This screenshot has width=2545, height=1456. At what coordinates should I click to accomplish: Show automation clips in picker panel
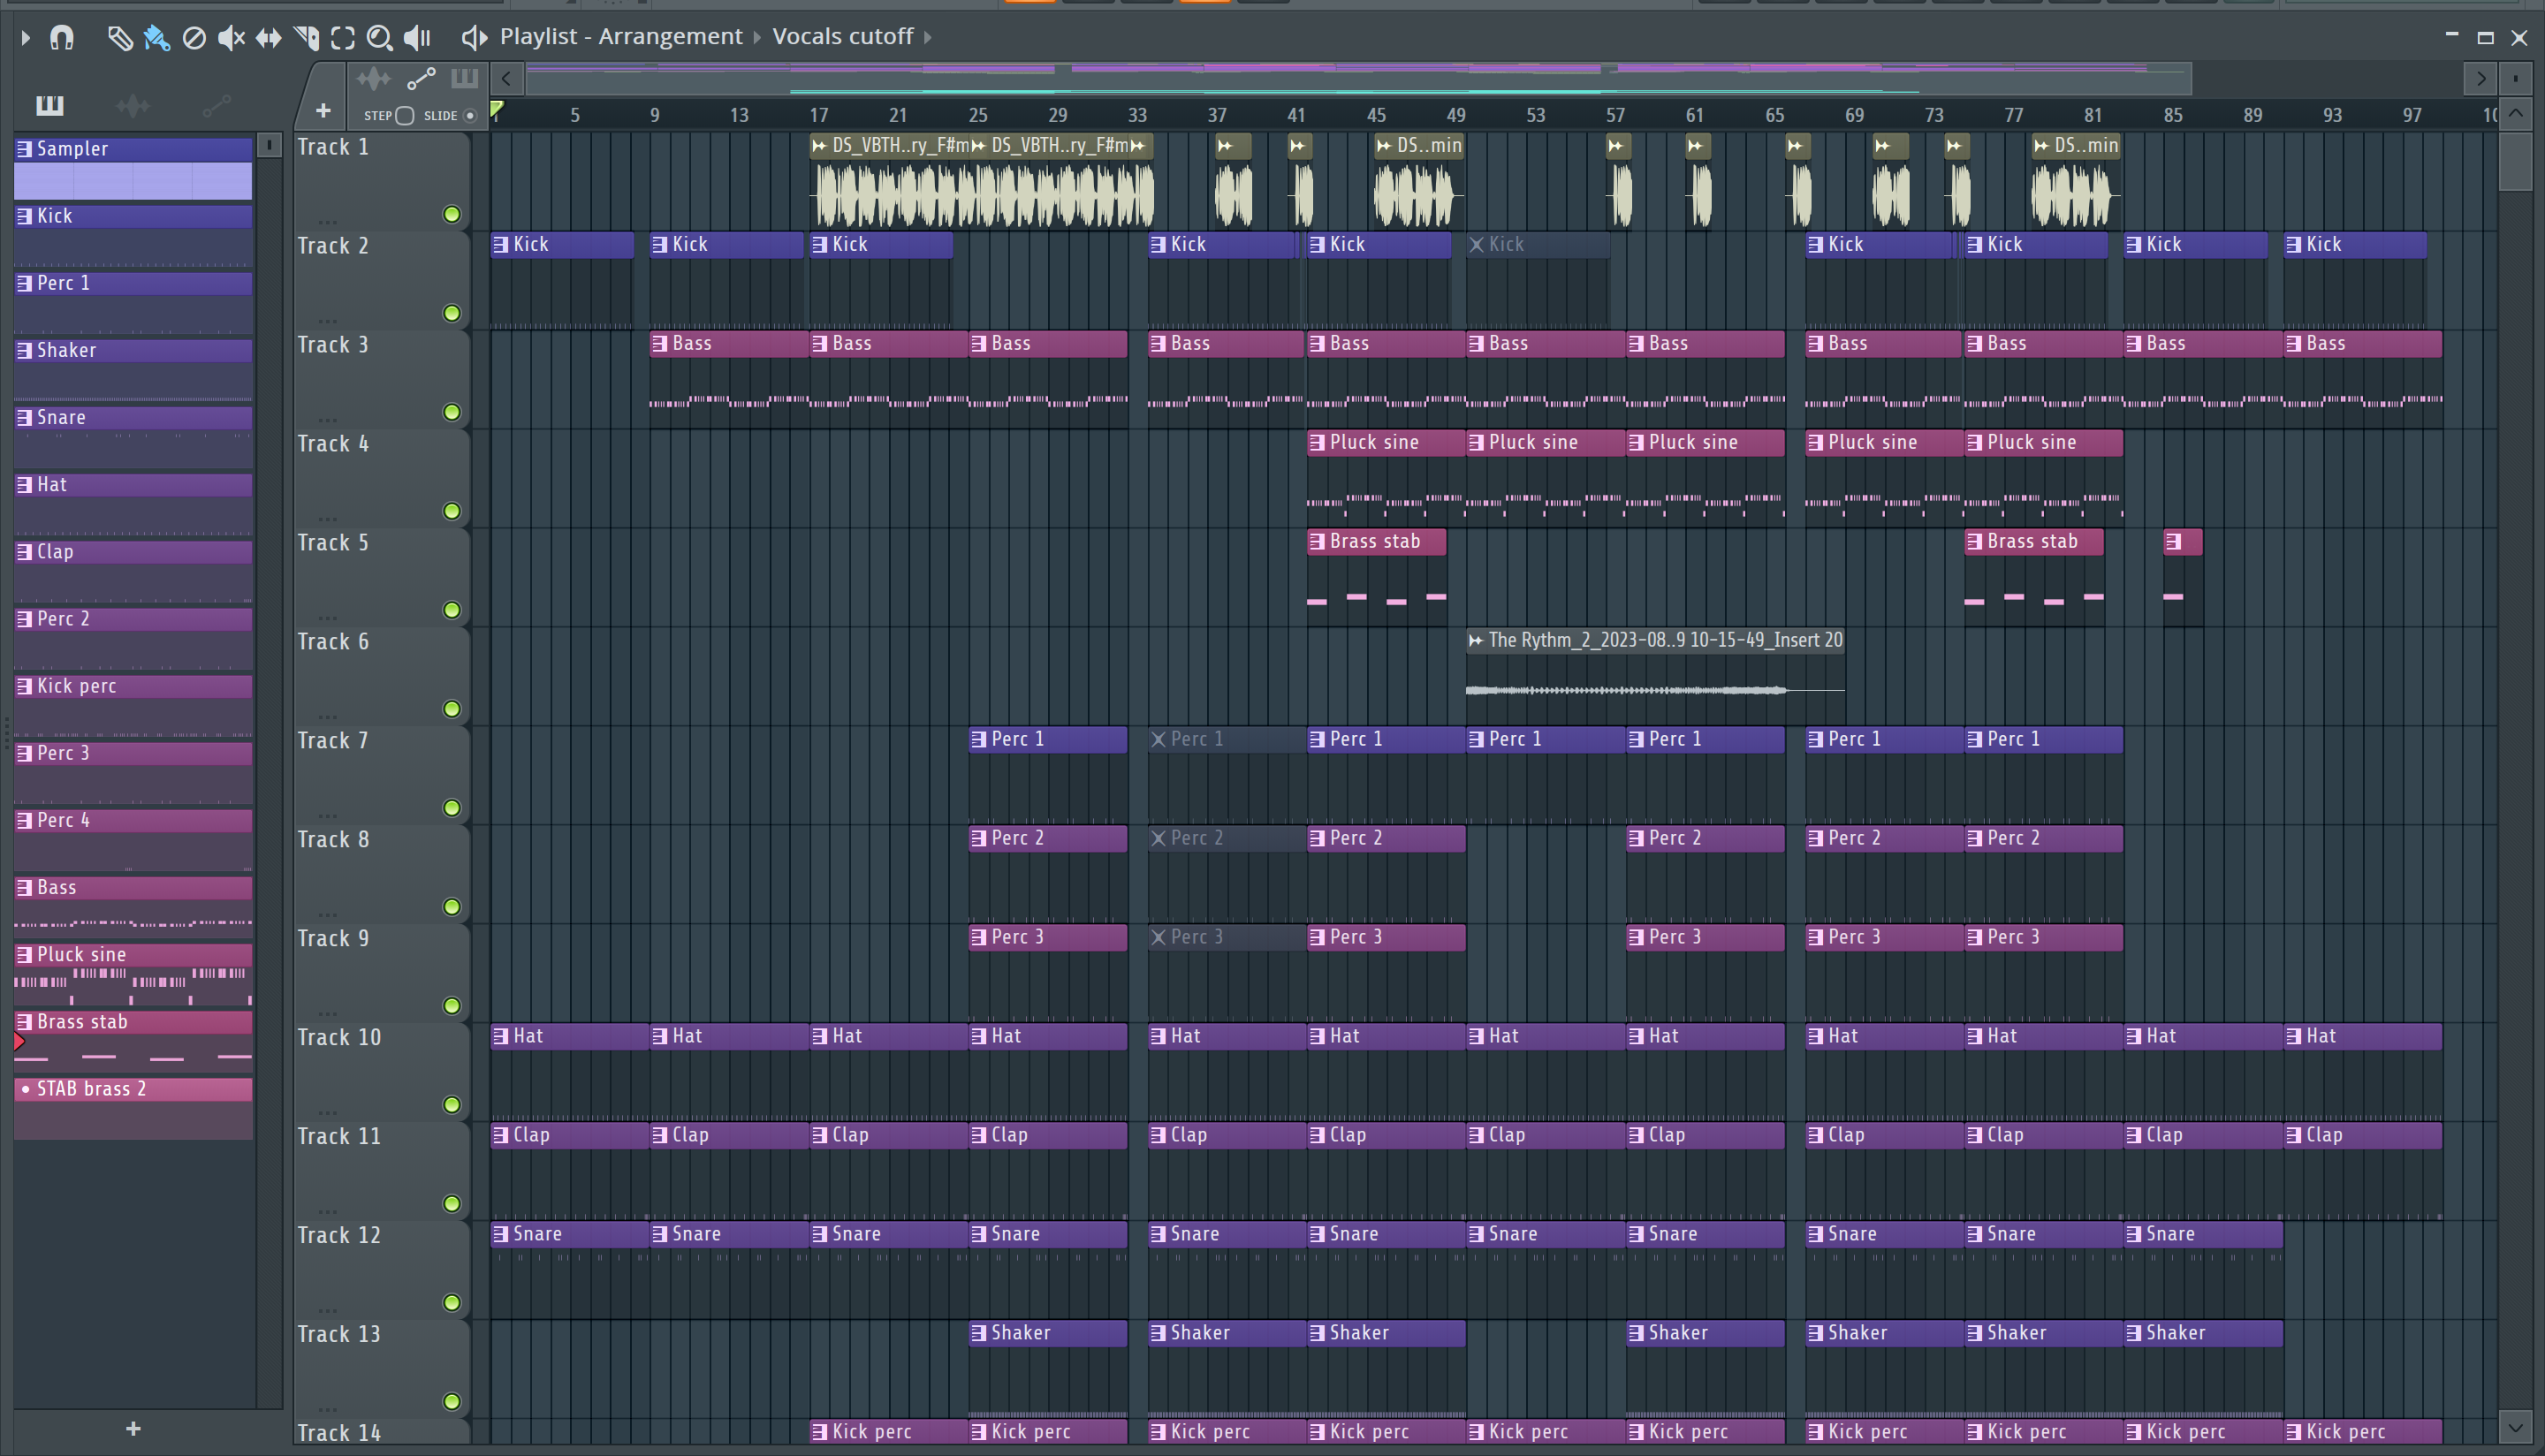click(216, 105)
